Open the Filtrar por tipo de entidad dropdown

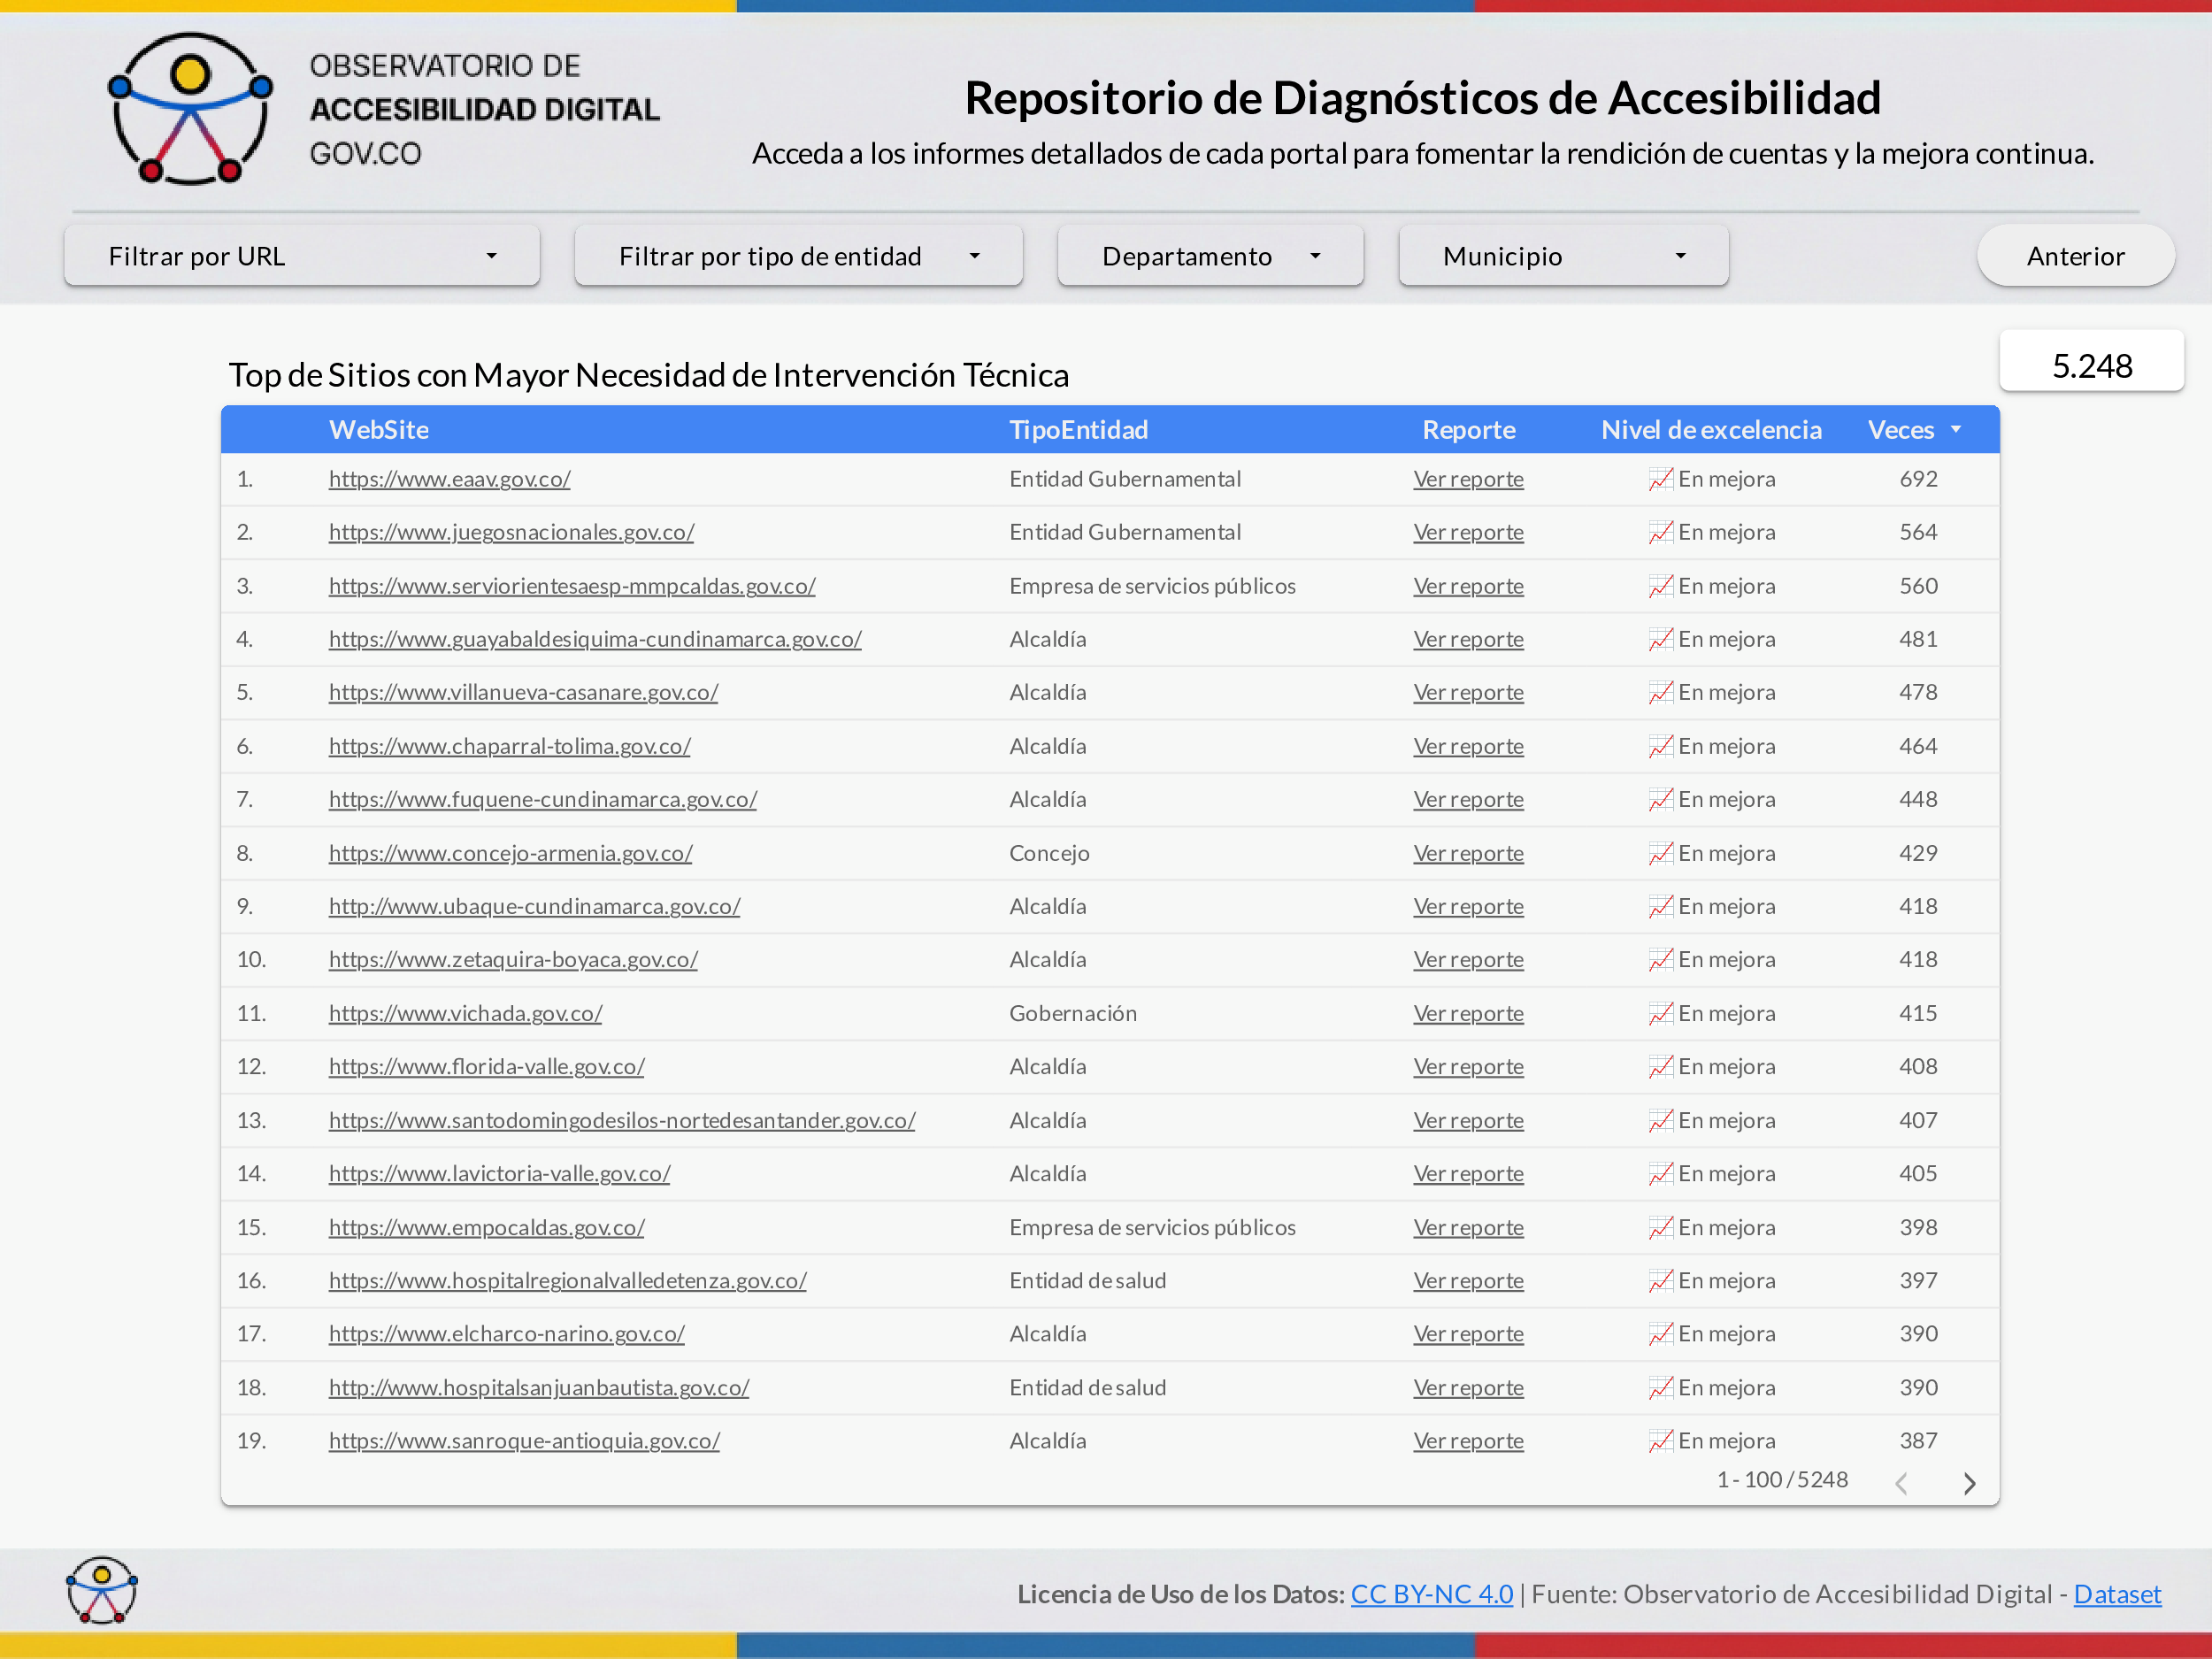pyautogui.click(x=798, y=256)
